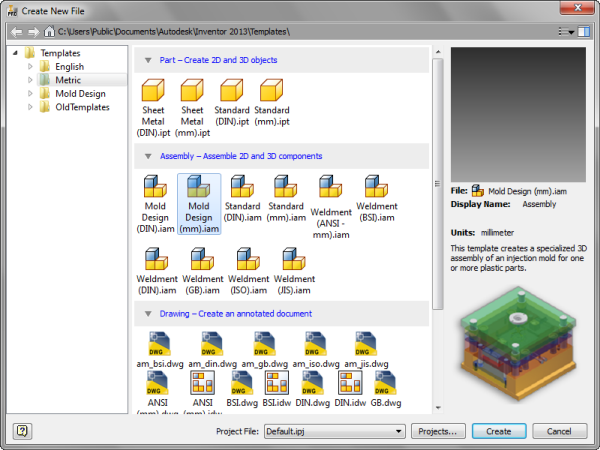Screen dimensions: 600x450
Task: Expand the OldTemplates folder node
Action: 30,107
